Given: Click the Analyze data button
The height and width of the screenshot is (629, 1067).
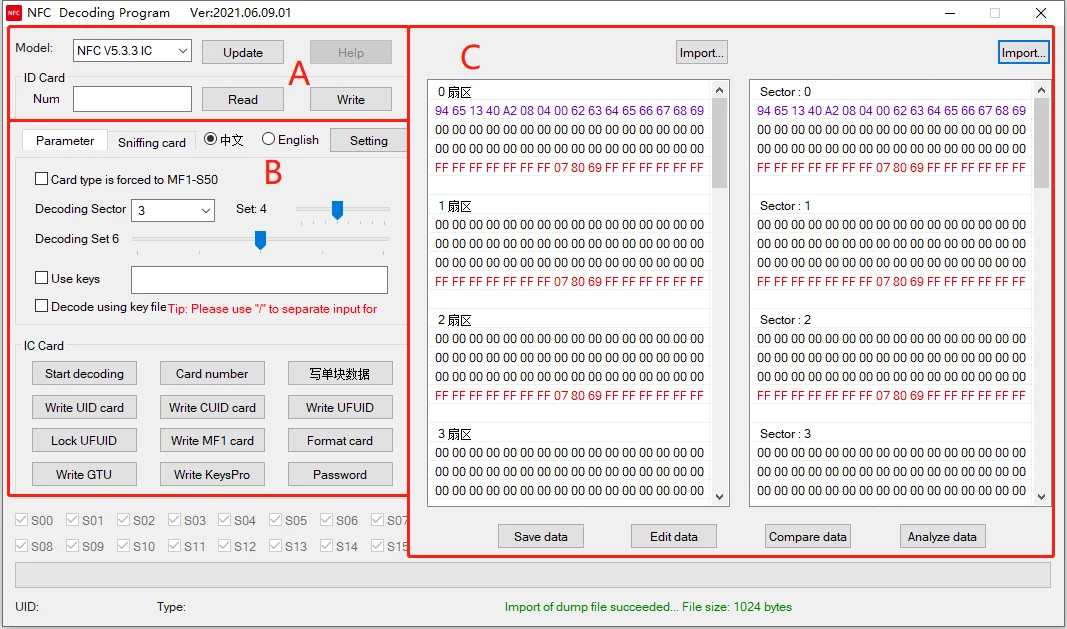Looking at the screenshot, I should tap(942, 536).
